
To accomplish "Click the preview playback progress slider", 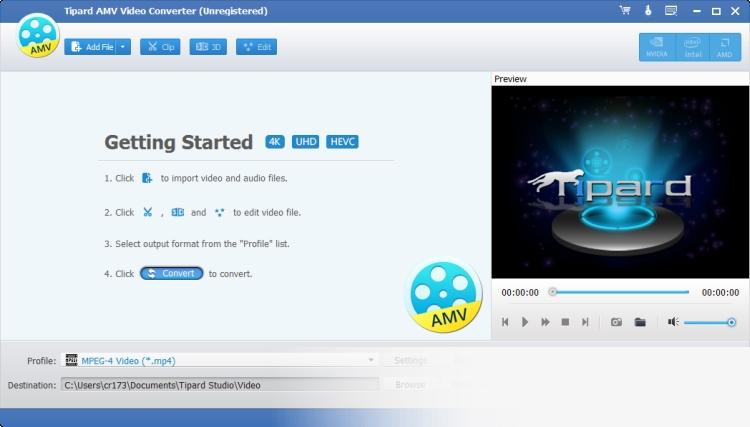I will (620, 292).
